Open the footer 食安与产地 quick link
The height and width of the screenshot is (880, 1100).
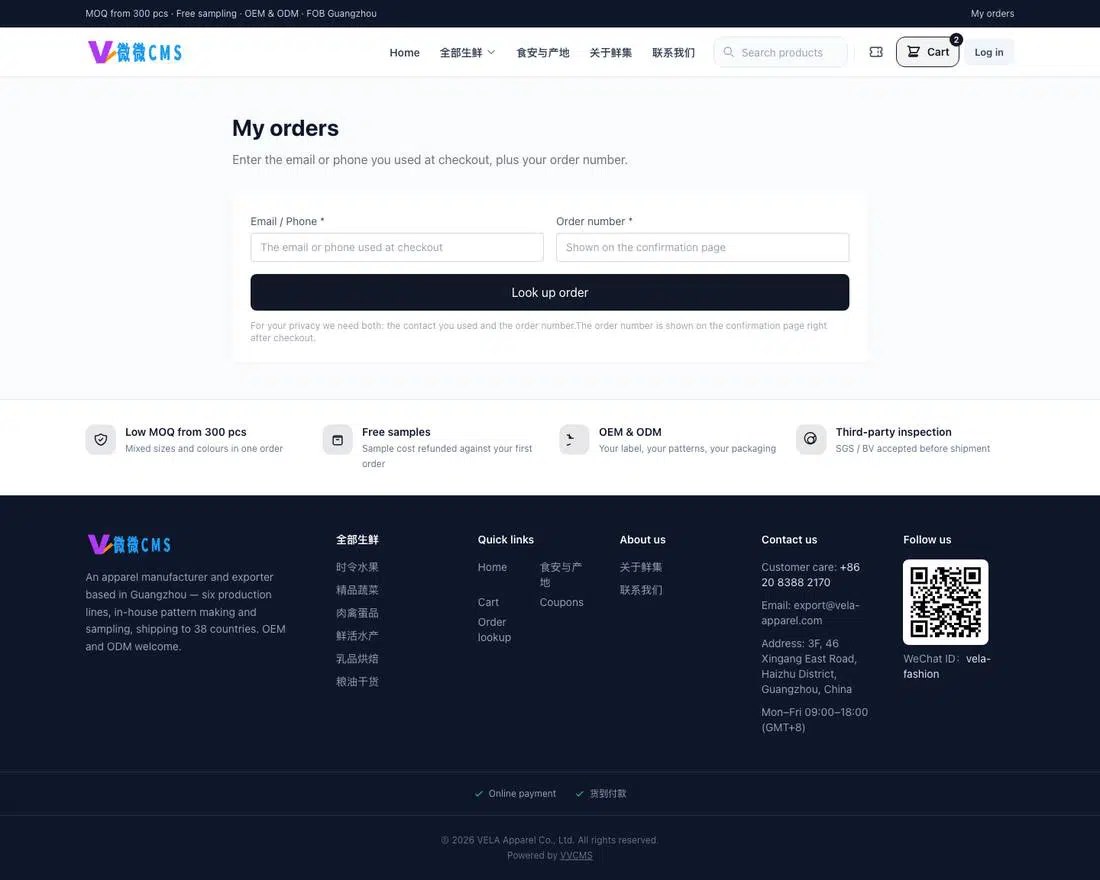pos(561,575)
